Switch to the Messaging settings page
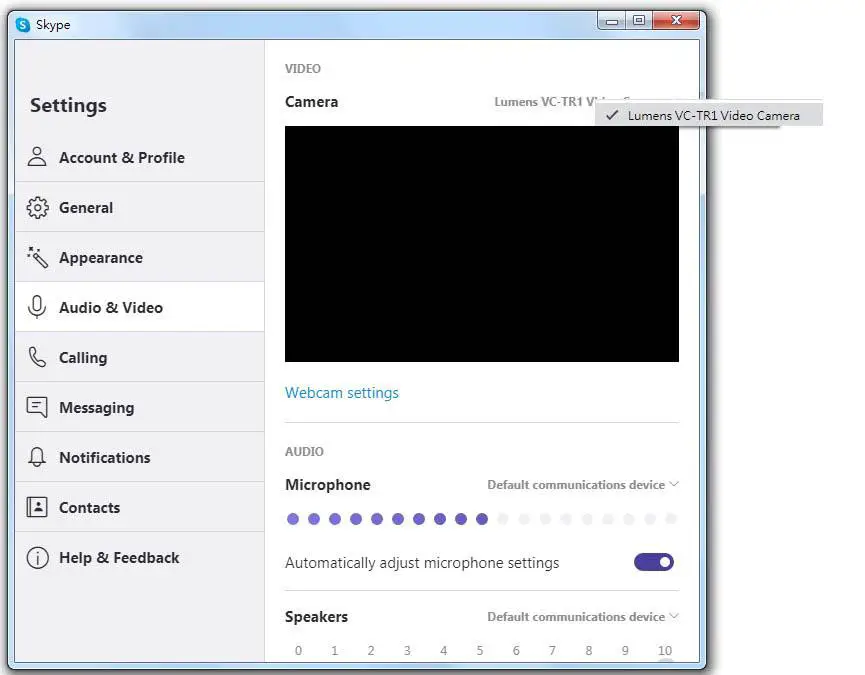The width and height of the screenshot is (865, 675). [96, 407]
